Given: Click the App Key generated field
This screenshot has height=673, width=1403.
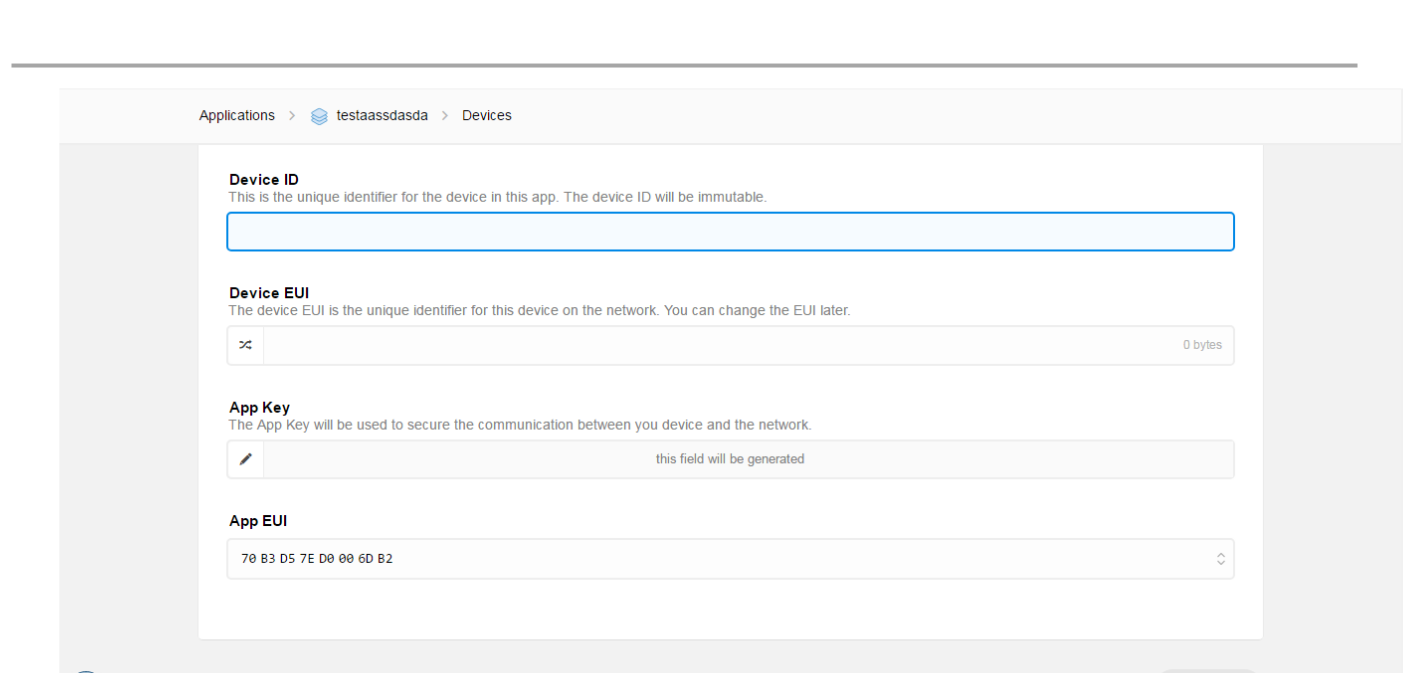Looking at the screenshot, I should pos(730,459).
